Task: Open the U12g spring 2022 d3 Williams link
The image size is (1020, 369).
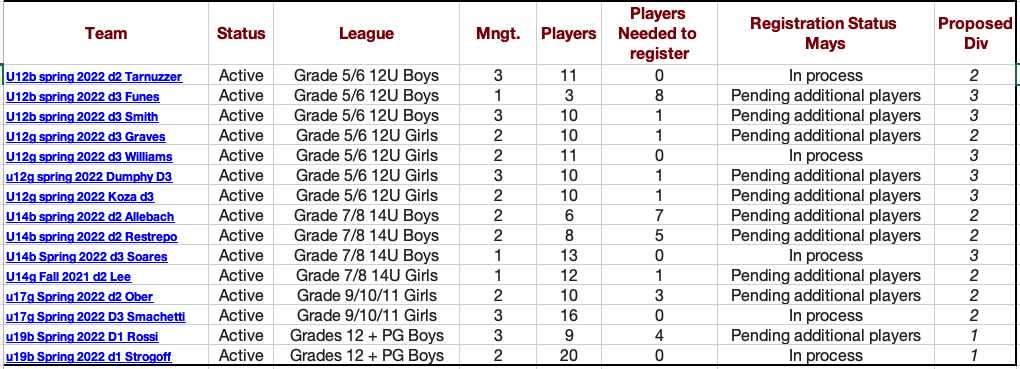Action: pyautogui.click(x=89, y=157)
